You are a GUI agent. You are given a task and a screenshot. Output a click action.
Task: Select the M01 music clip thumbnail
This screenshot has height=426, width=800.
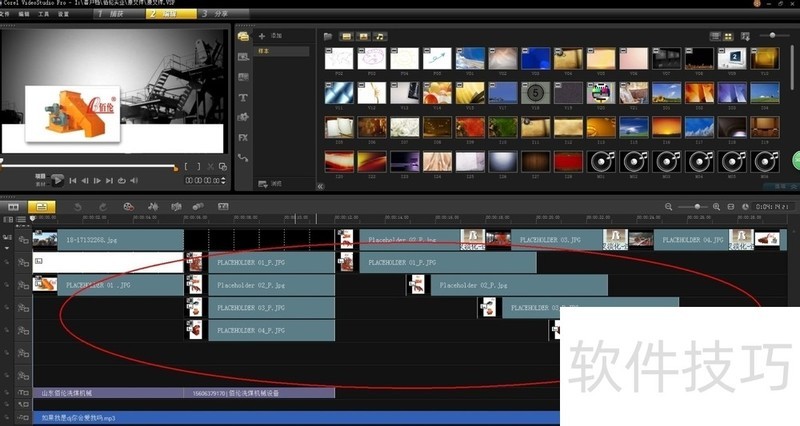click(x=601, y=162)
